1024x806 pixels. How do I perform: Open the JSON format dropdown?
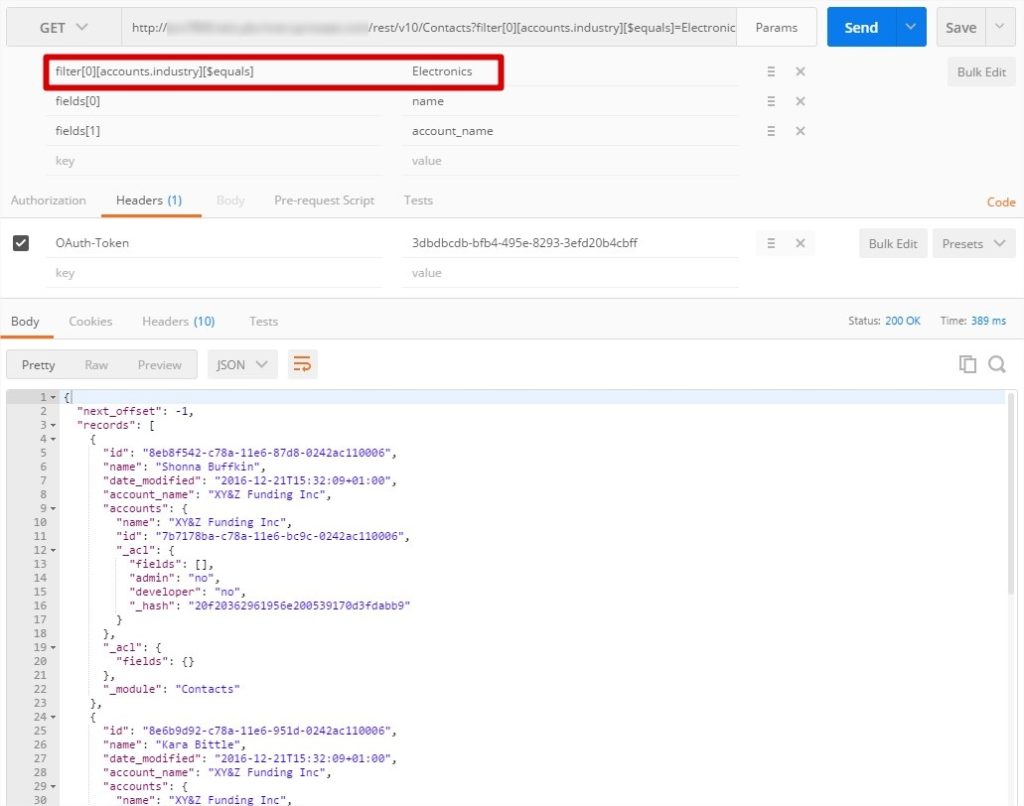coord(242,365)
